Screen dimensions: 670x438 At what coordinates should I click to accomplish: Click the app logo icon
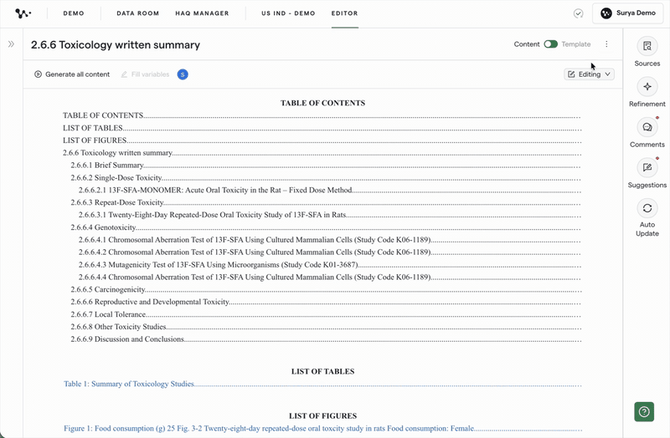click(x=23, y=13)
